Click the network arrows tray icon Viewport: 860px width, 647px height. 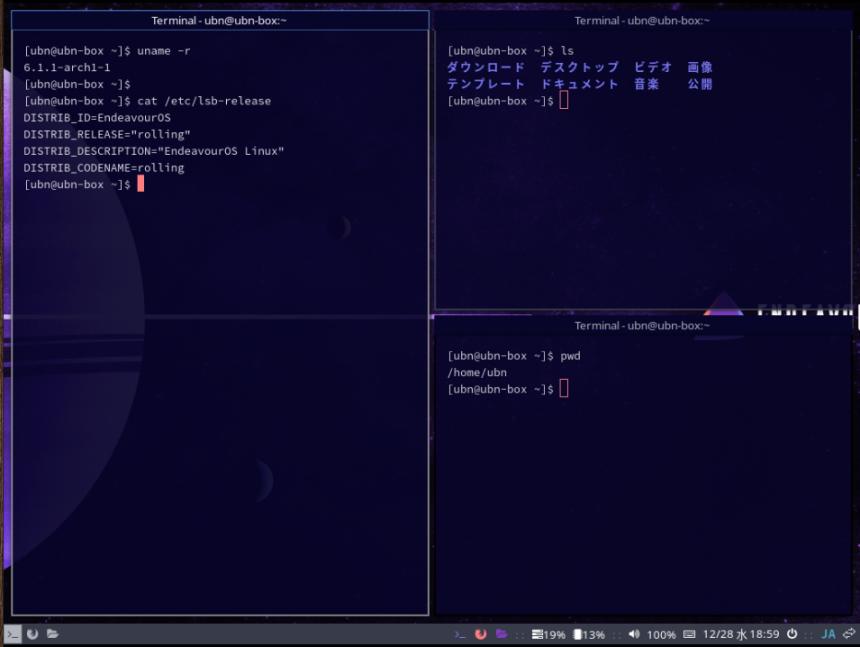click(x=849, y=634)
